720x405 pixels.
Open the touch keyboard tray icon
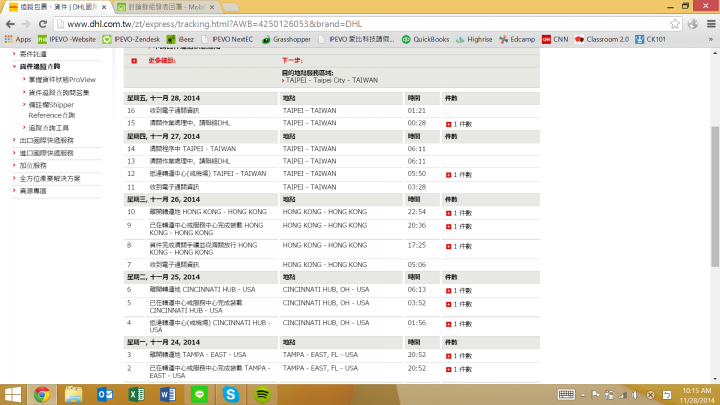(566, 394)
